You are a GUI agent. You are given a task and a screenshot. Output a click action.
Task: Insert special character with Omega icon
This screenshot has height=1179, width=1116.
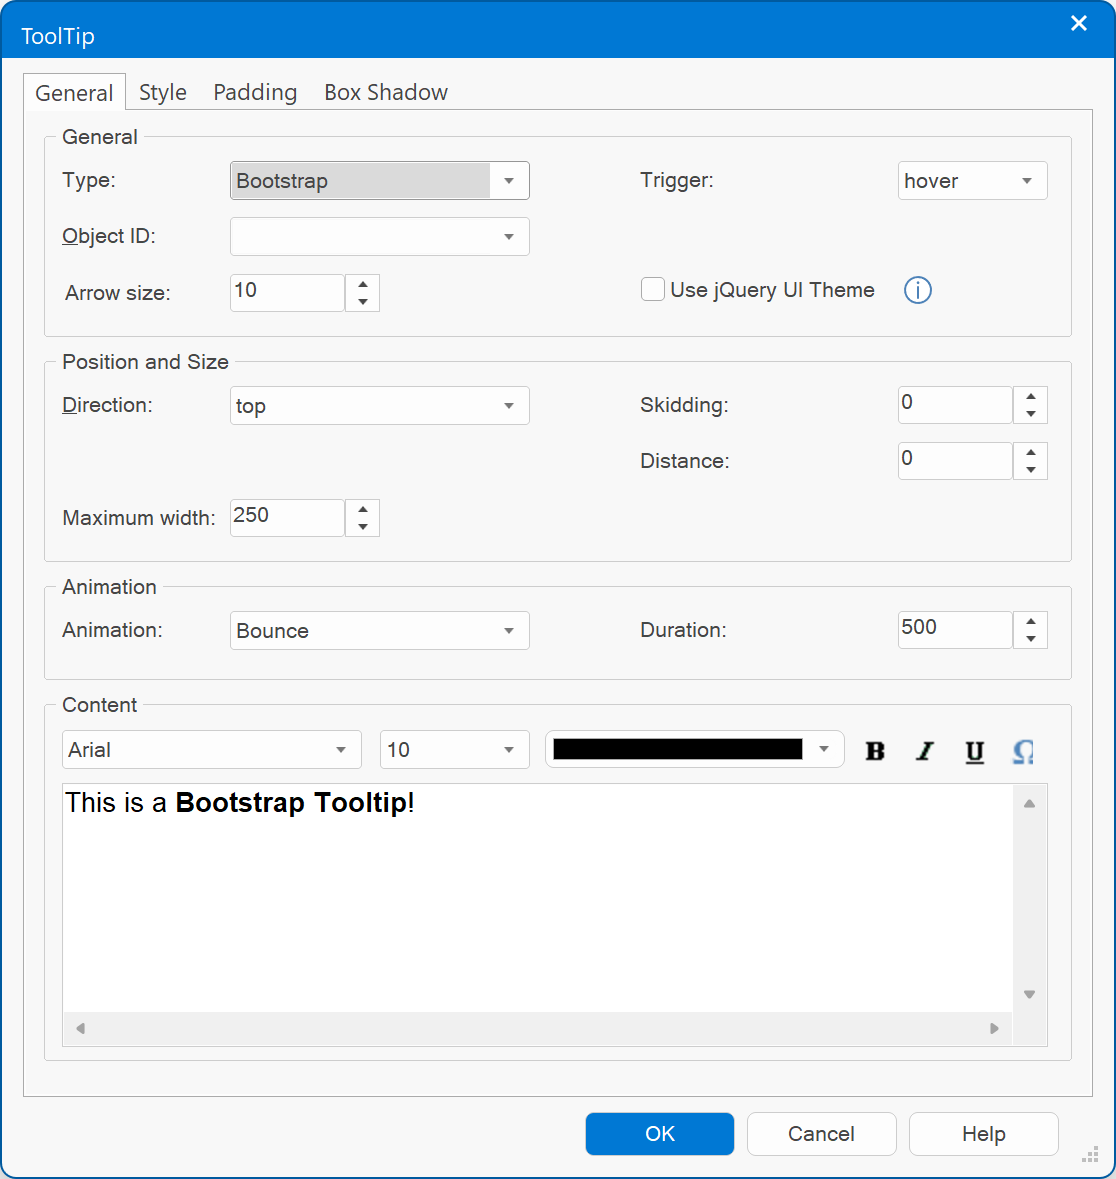[1024, 750]
